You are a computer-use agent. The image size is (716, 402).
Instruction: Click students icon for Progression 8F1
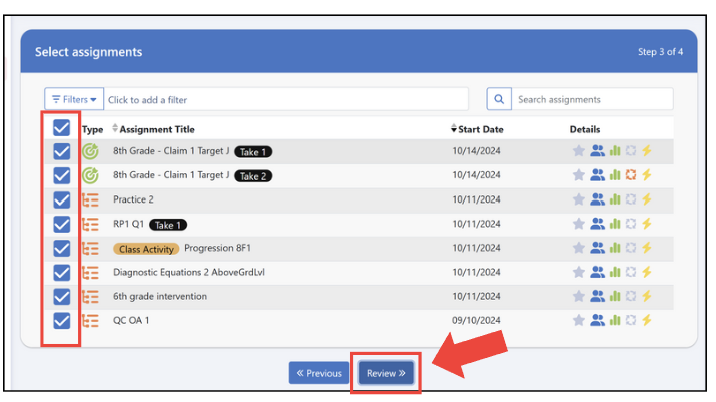pyautogui.click(x=597, y=248)
